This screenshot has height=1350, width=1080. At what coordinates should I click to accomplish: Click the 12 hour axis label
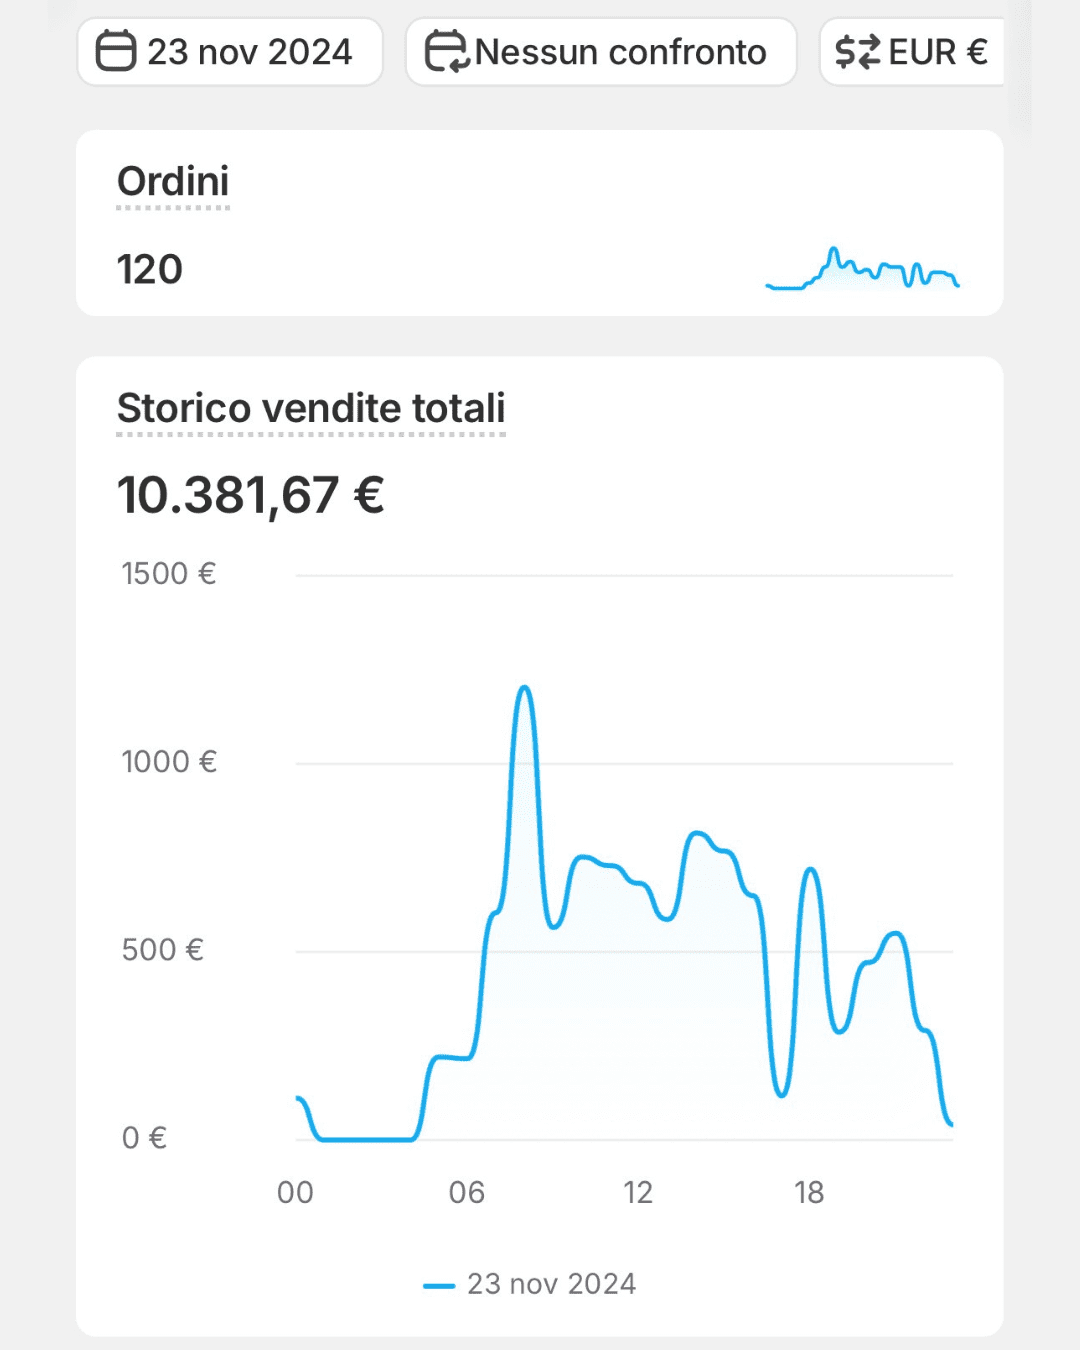(x=638, y=1192)
